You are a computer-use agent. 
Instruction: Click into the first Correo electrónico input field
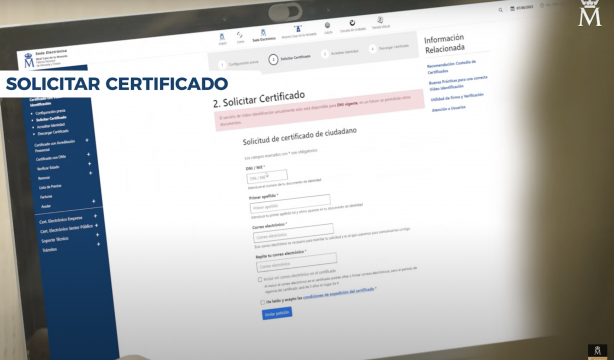tap(293, 233)
